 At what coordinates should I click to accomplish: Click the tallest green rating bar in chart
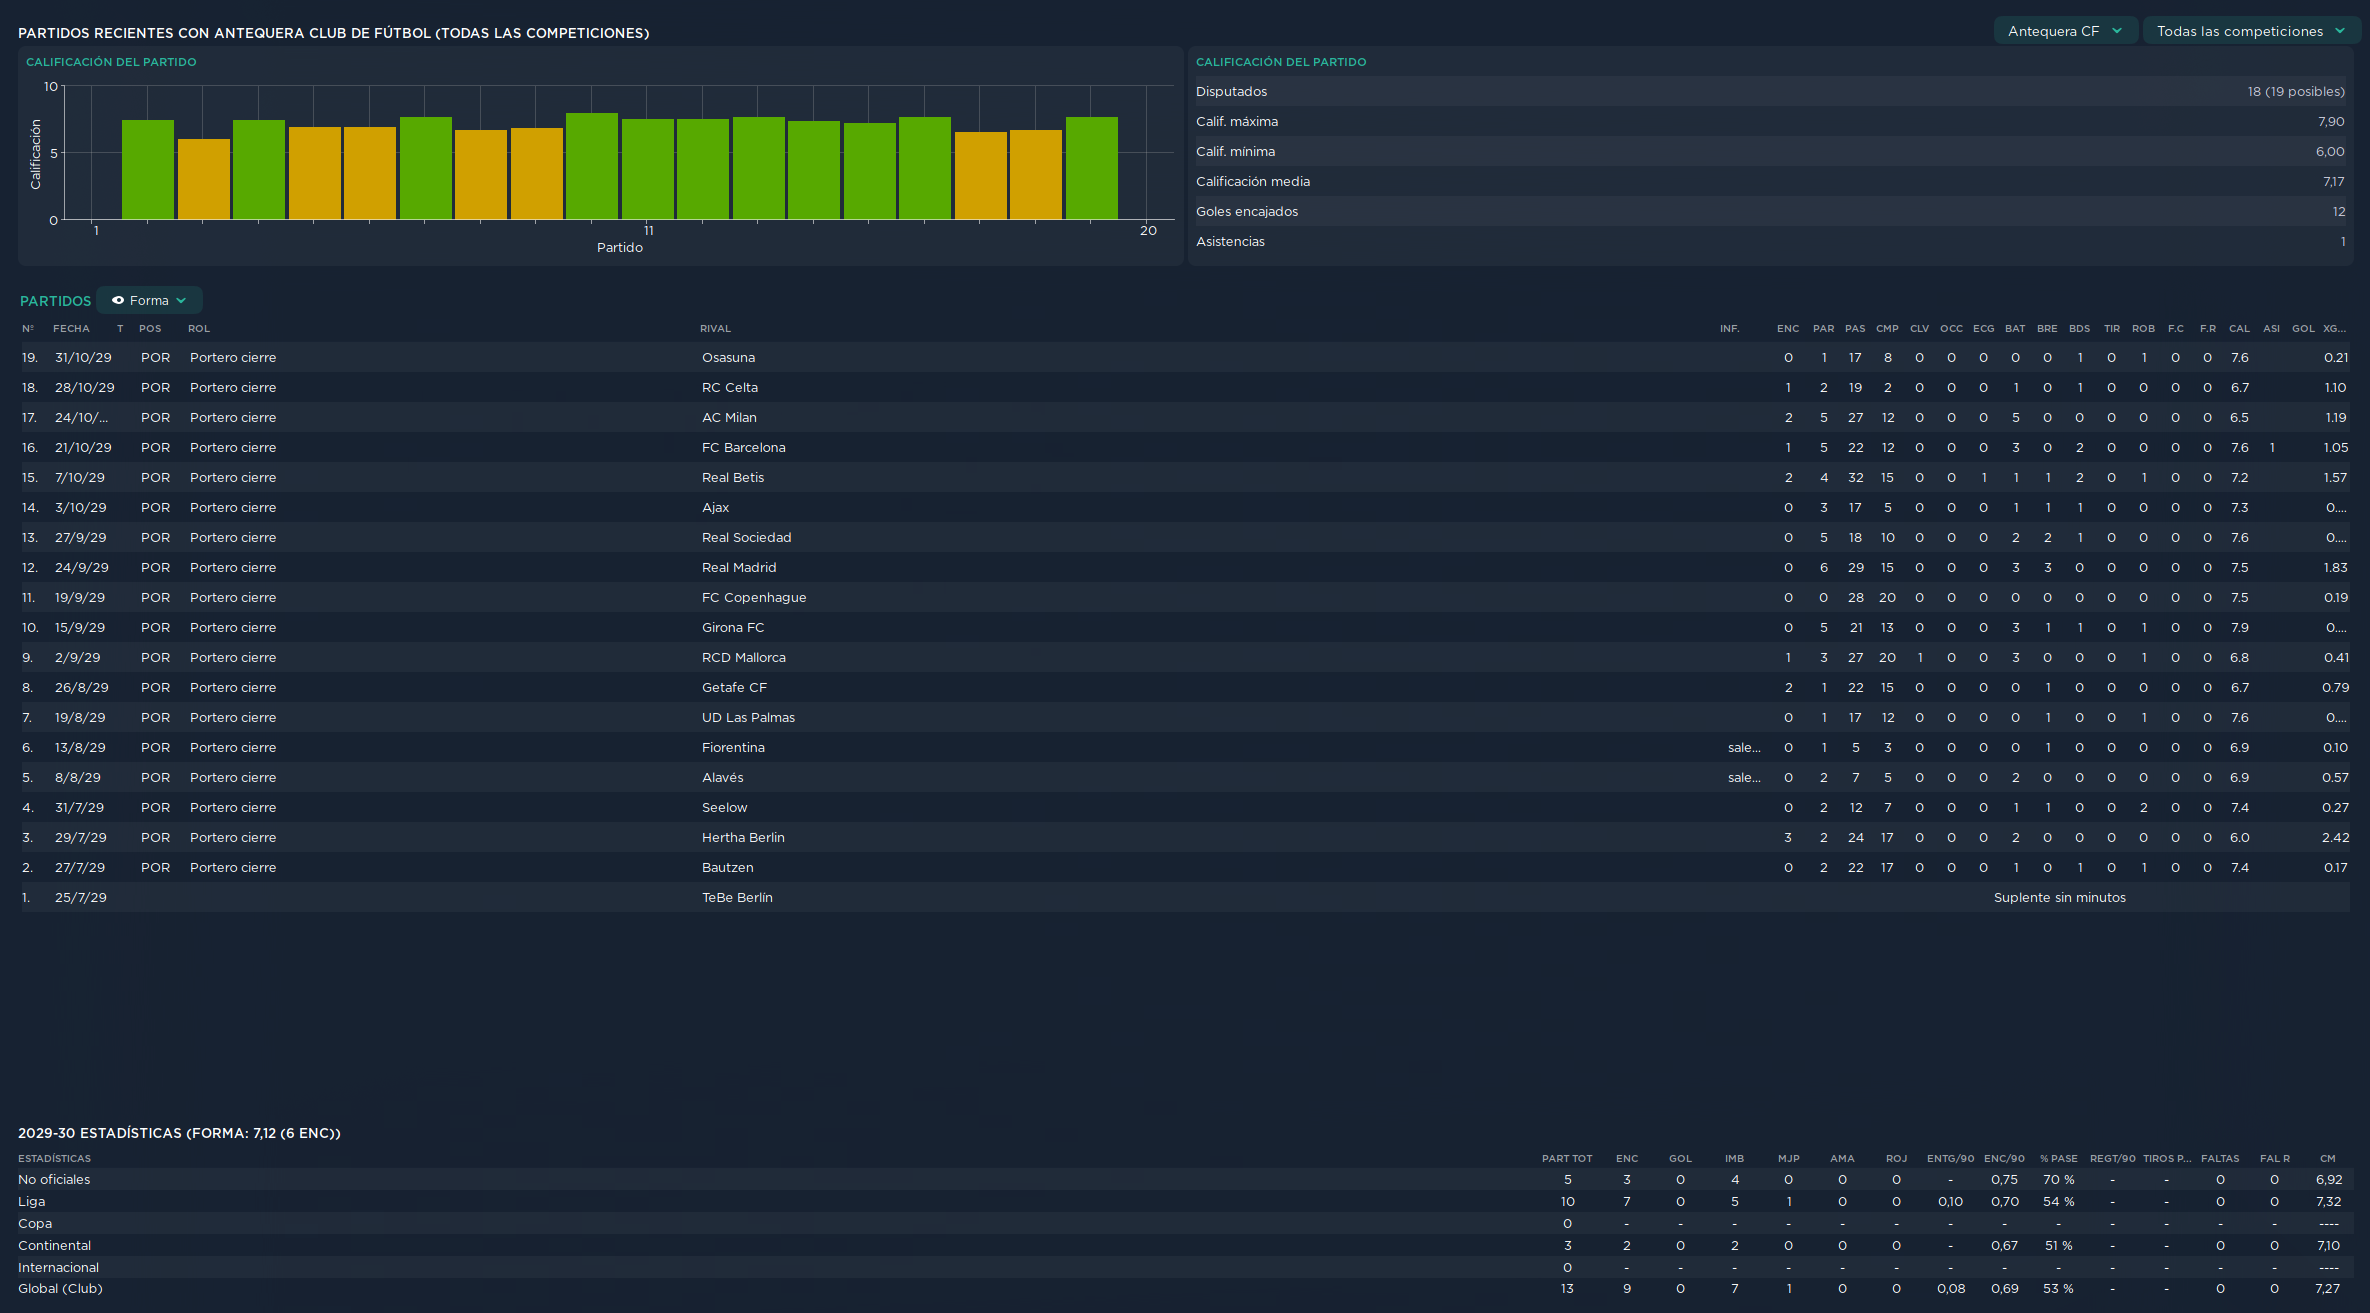[x=592, y=166]
